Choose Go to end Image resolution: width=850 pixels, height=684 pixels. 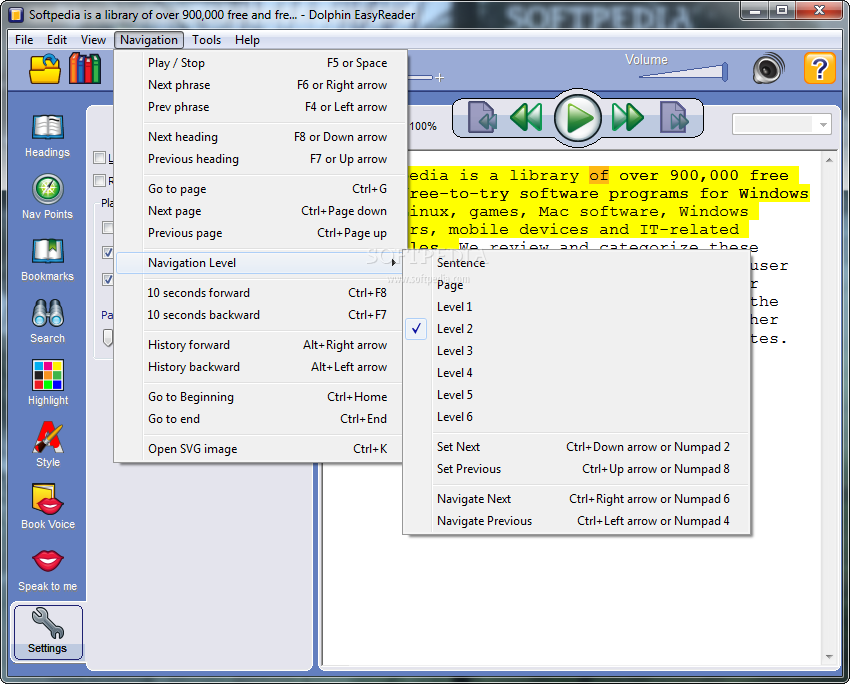coord(260,419)
